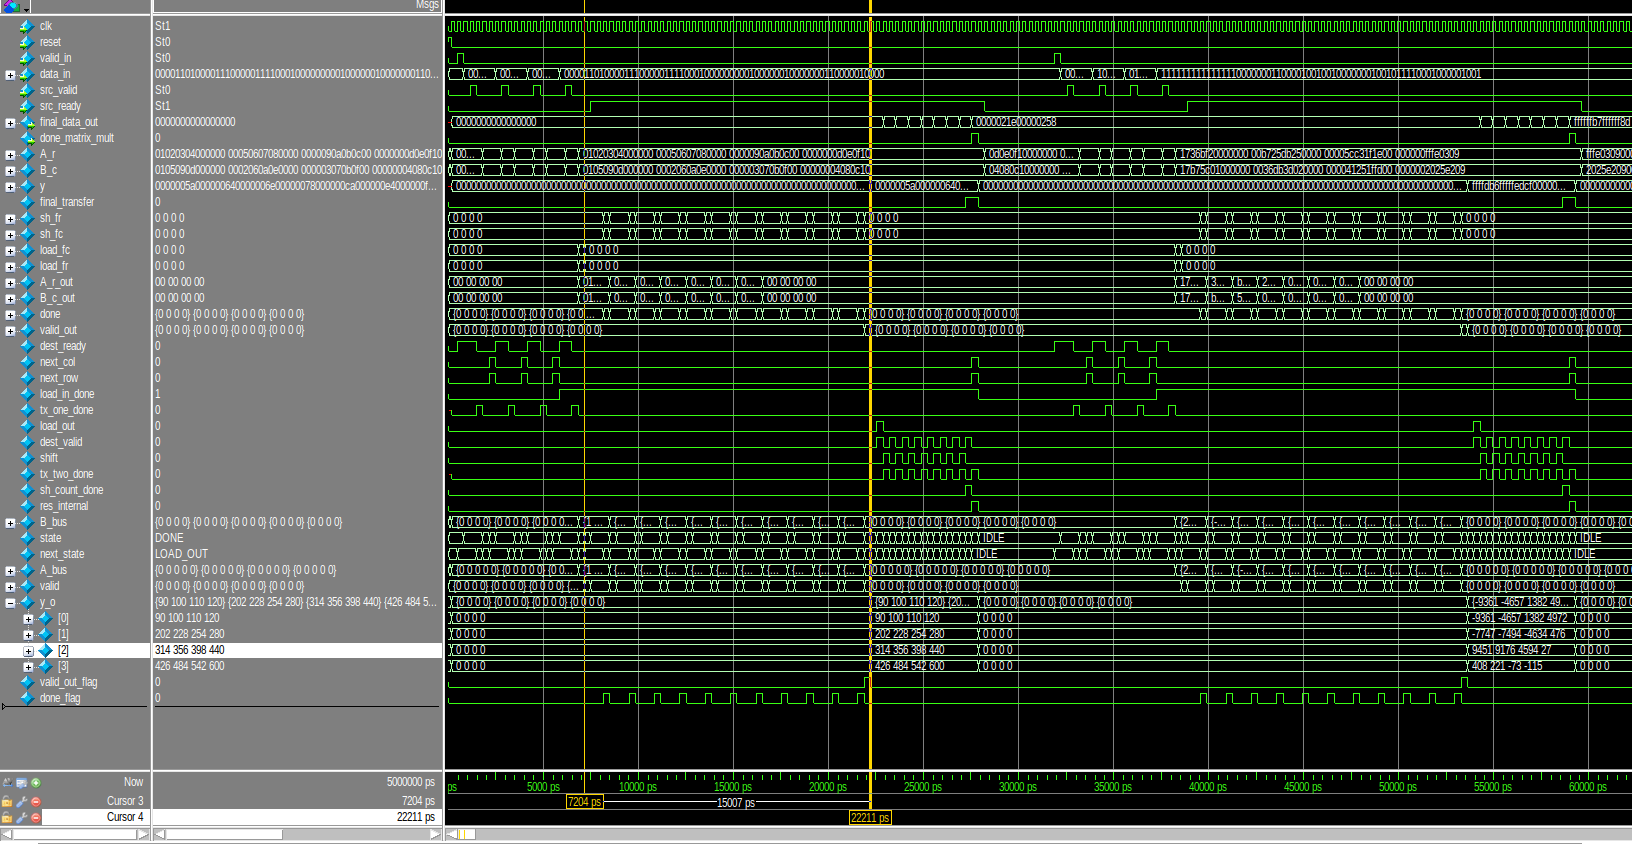
Task: Expand the B_bus signal group
Action: tap(10, 522)
